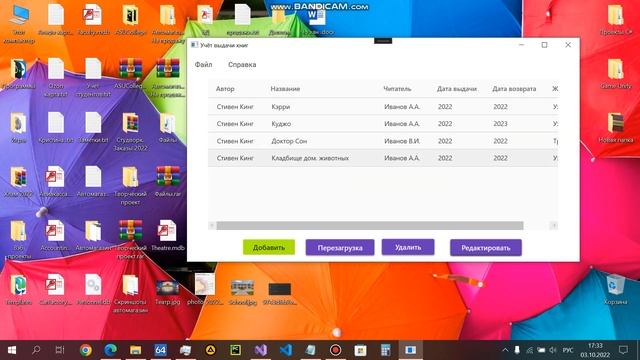640x360 pixels.
Task: Click the 2023 return date cell
Action: coord(500,124)
